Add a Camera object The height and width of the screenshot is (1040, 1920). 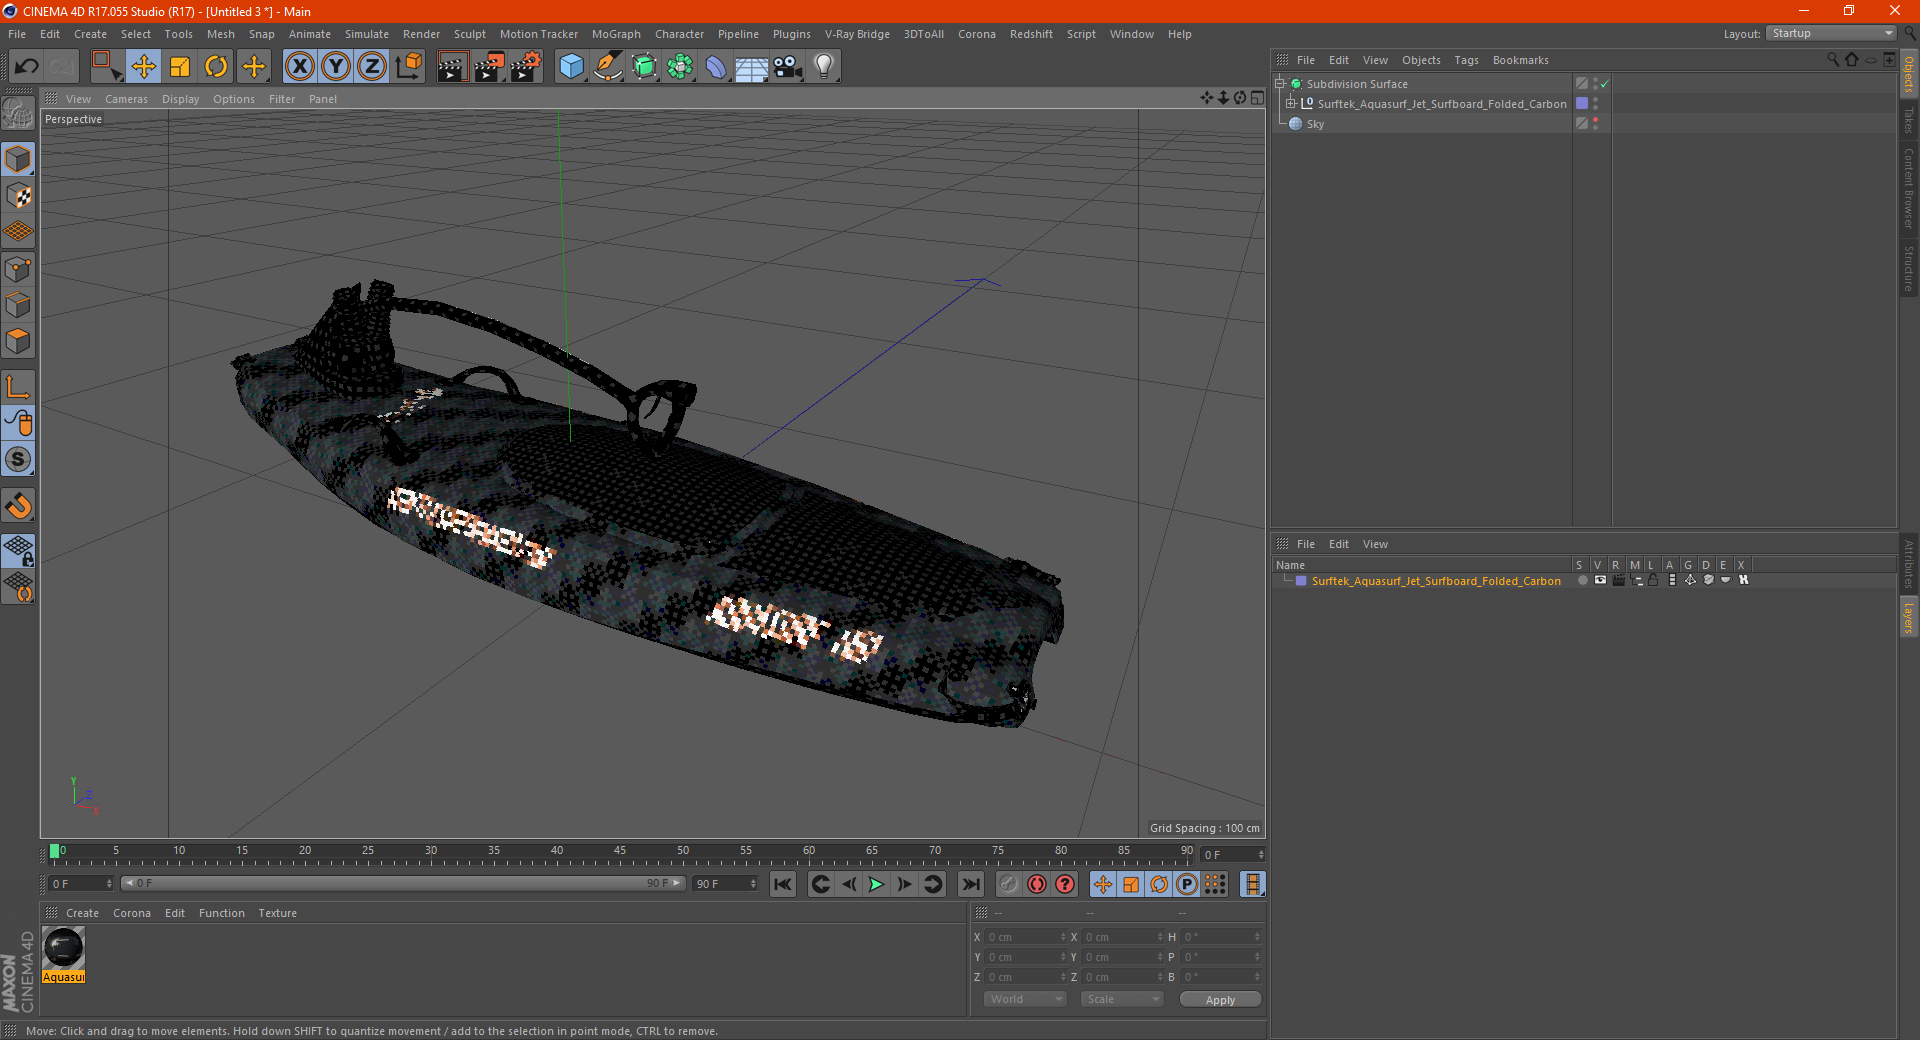[787, 67]
